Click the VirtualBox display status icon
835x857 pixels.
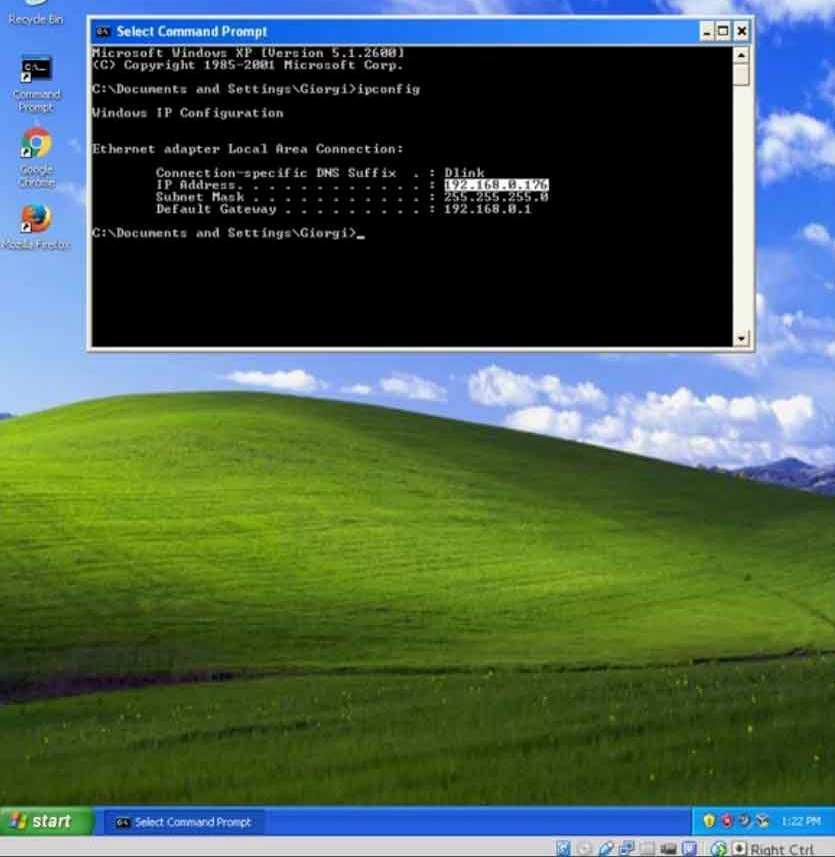[668, 849]
